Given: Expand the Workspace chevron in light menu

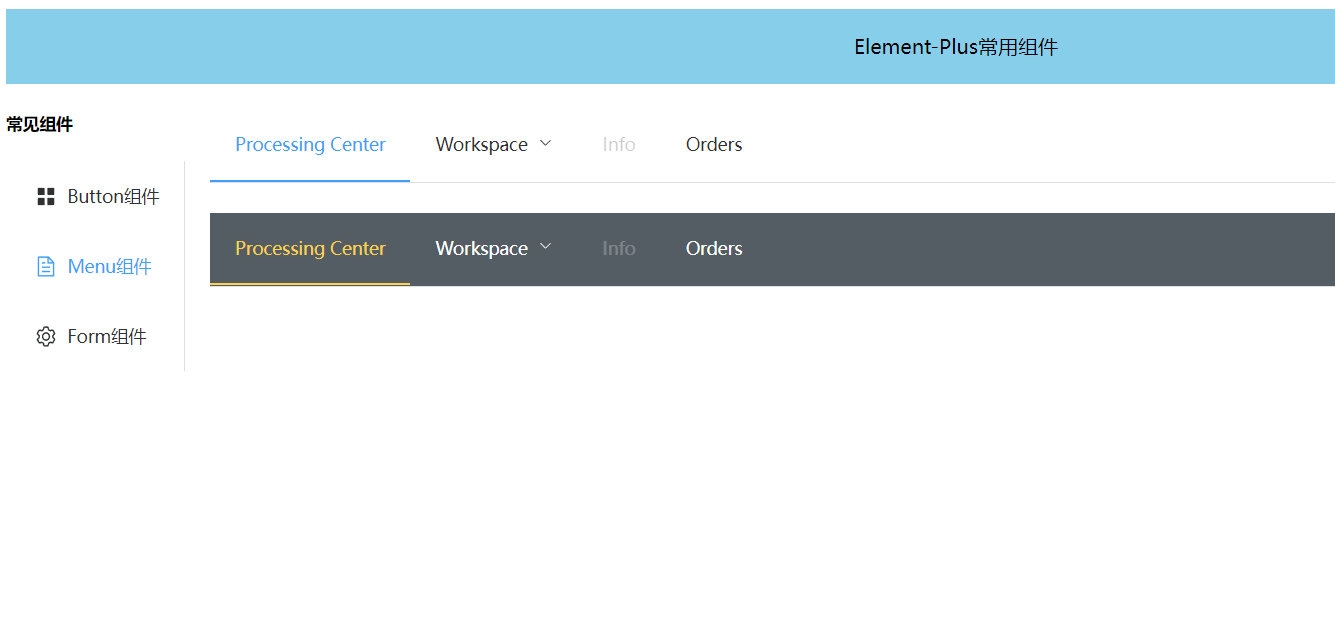Looking at the screenshot, I should pos(545,144).
